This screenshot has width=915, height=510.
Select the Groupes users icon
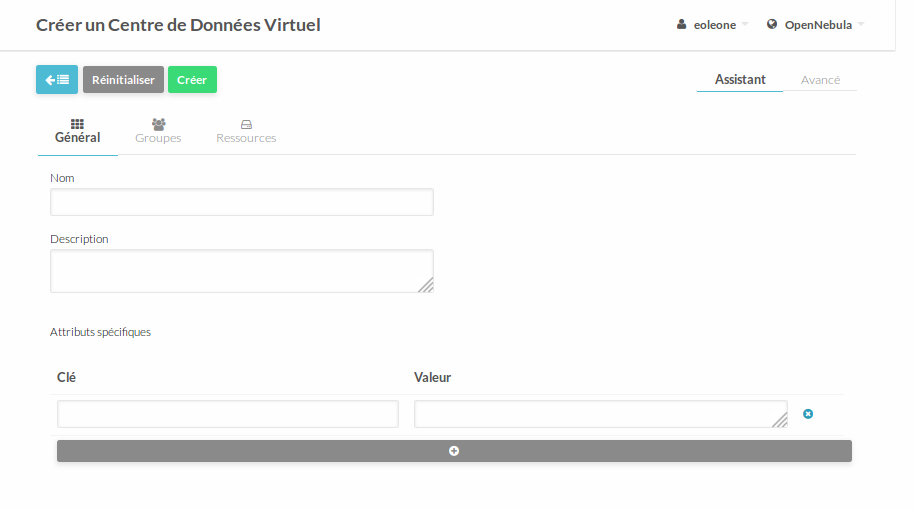[158, 124]
